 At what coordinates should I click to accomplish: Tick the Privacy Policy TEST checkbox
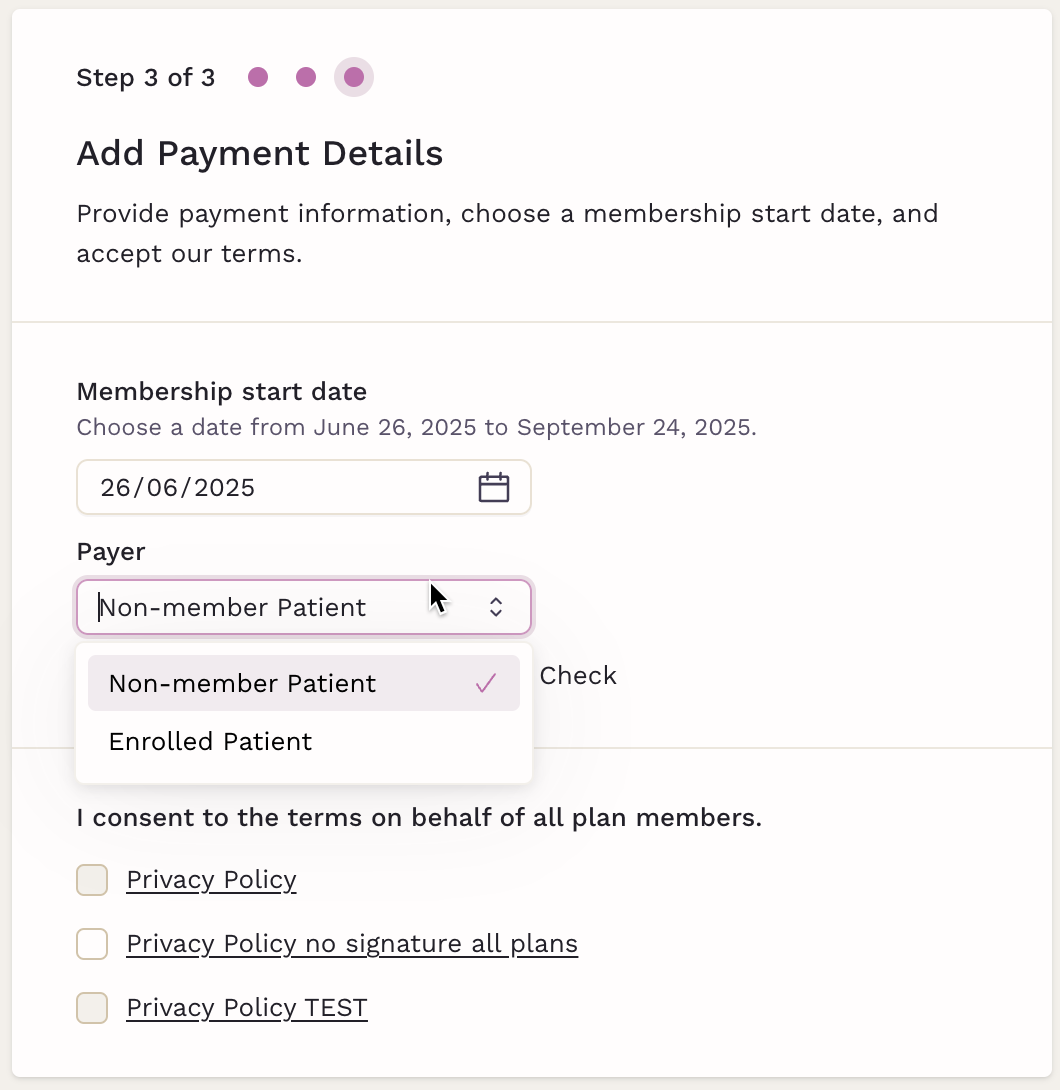coord(92,1008)
